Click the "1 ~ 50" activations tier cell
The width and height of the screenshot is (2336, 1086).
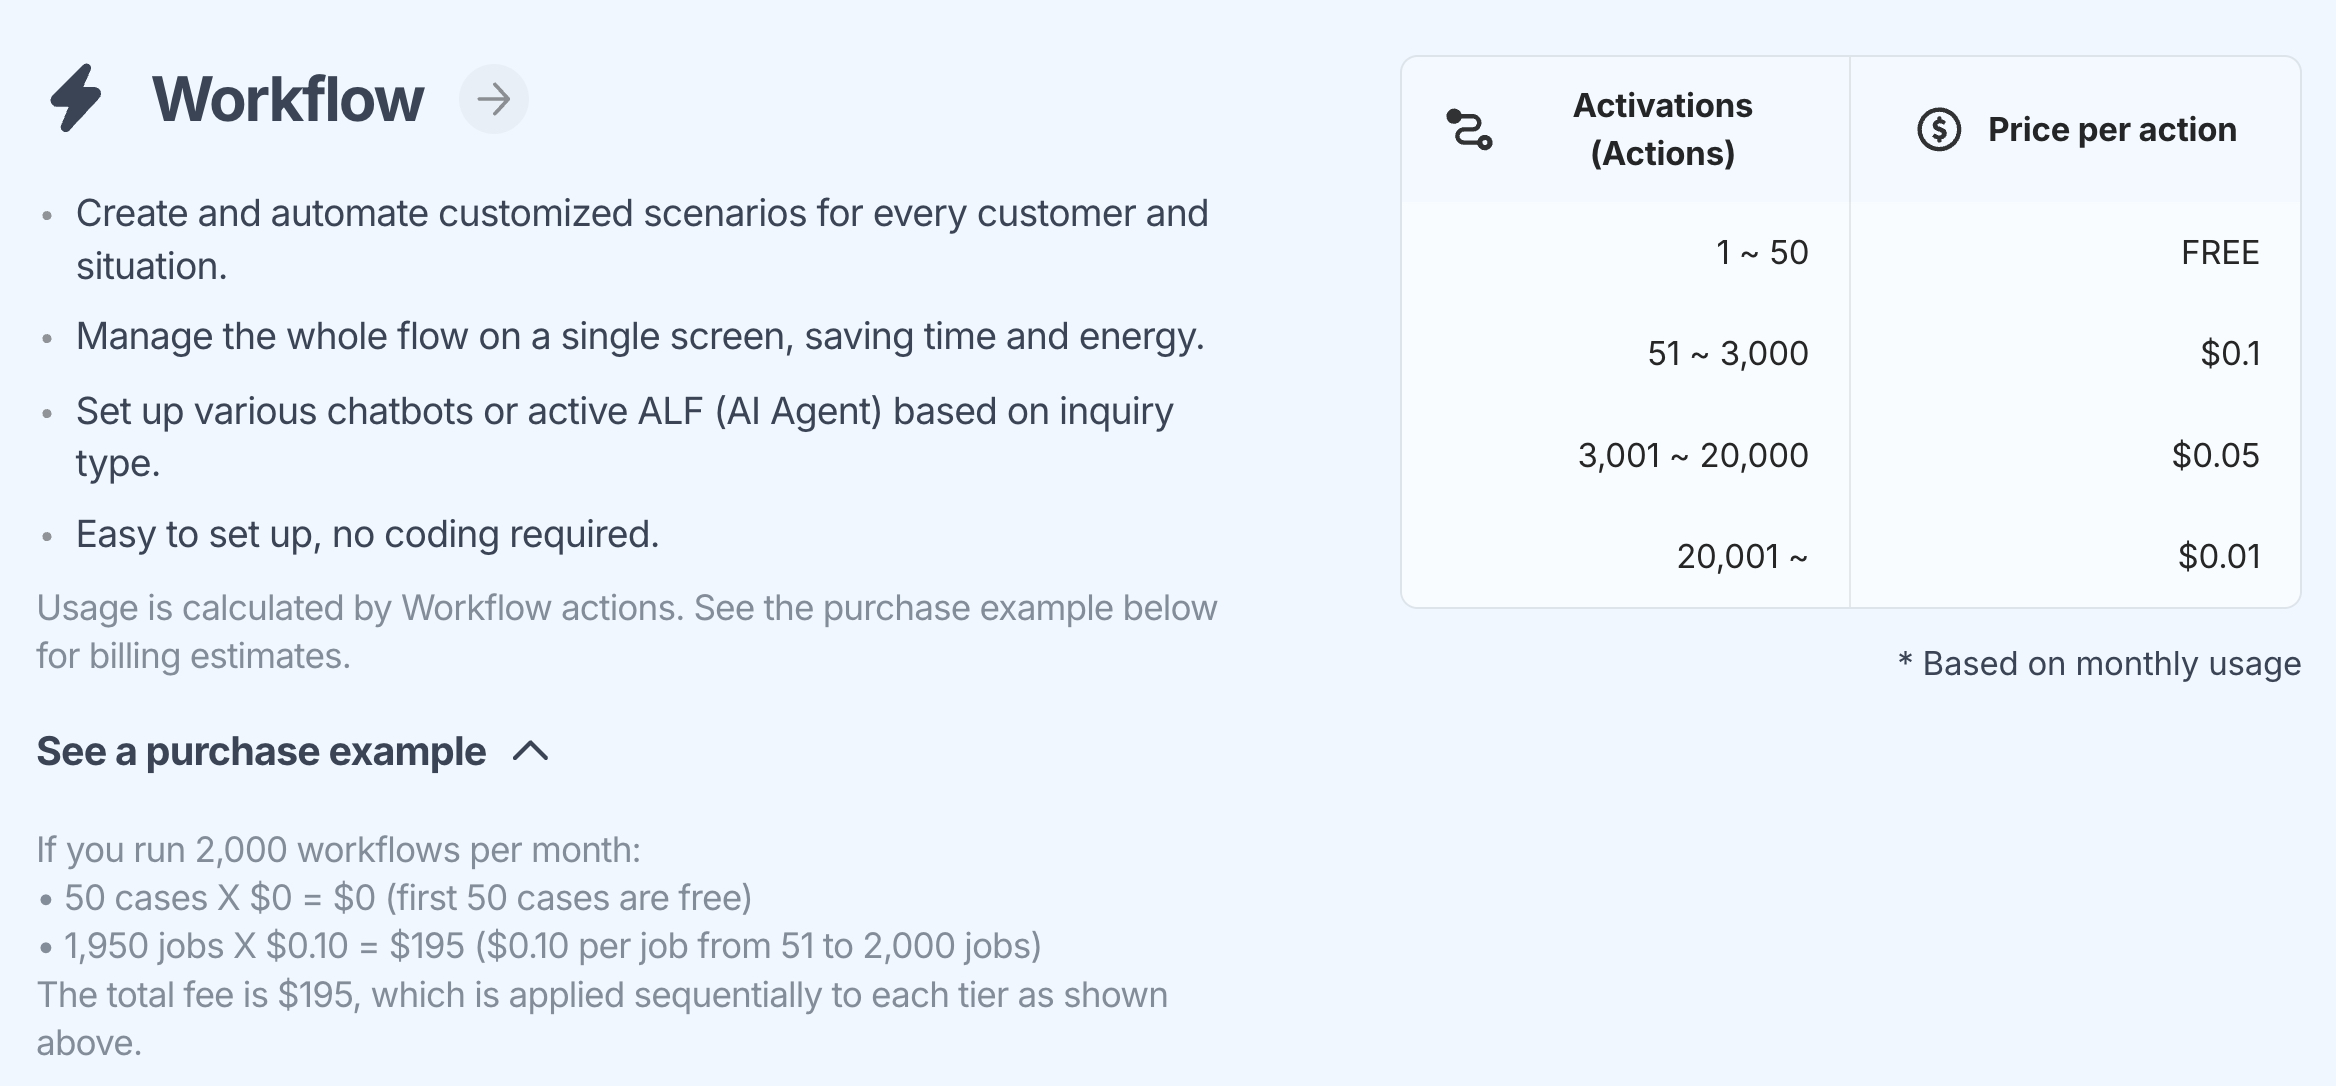(x=1762, y=252)
